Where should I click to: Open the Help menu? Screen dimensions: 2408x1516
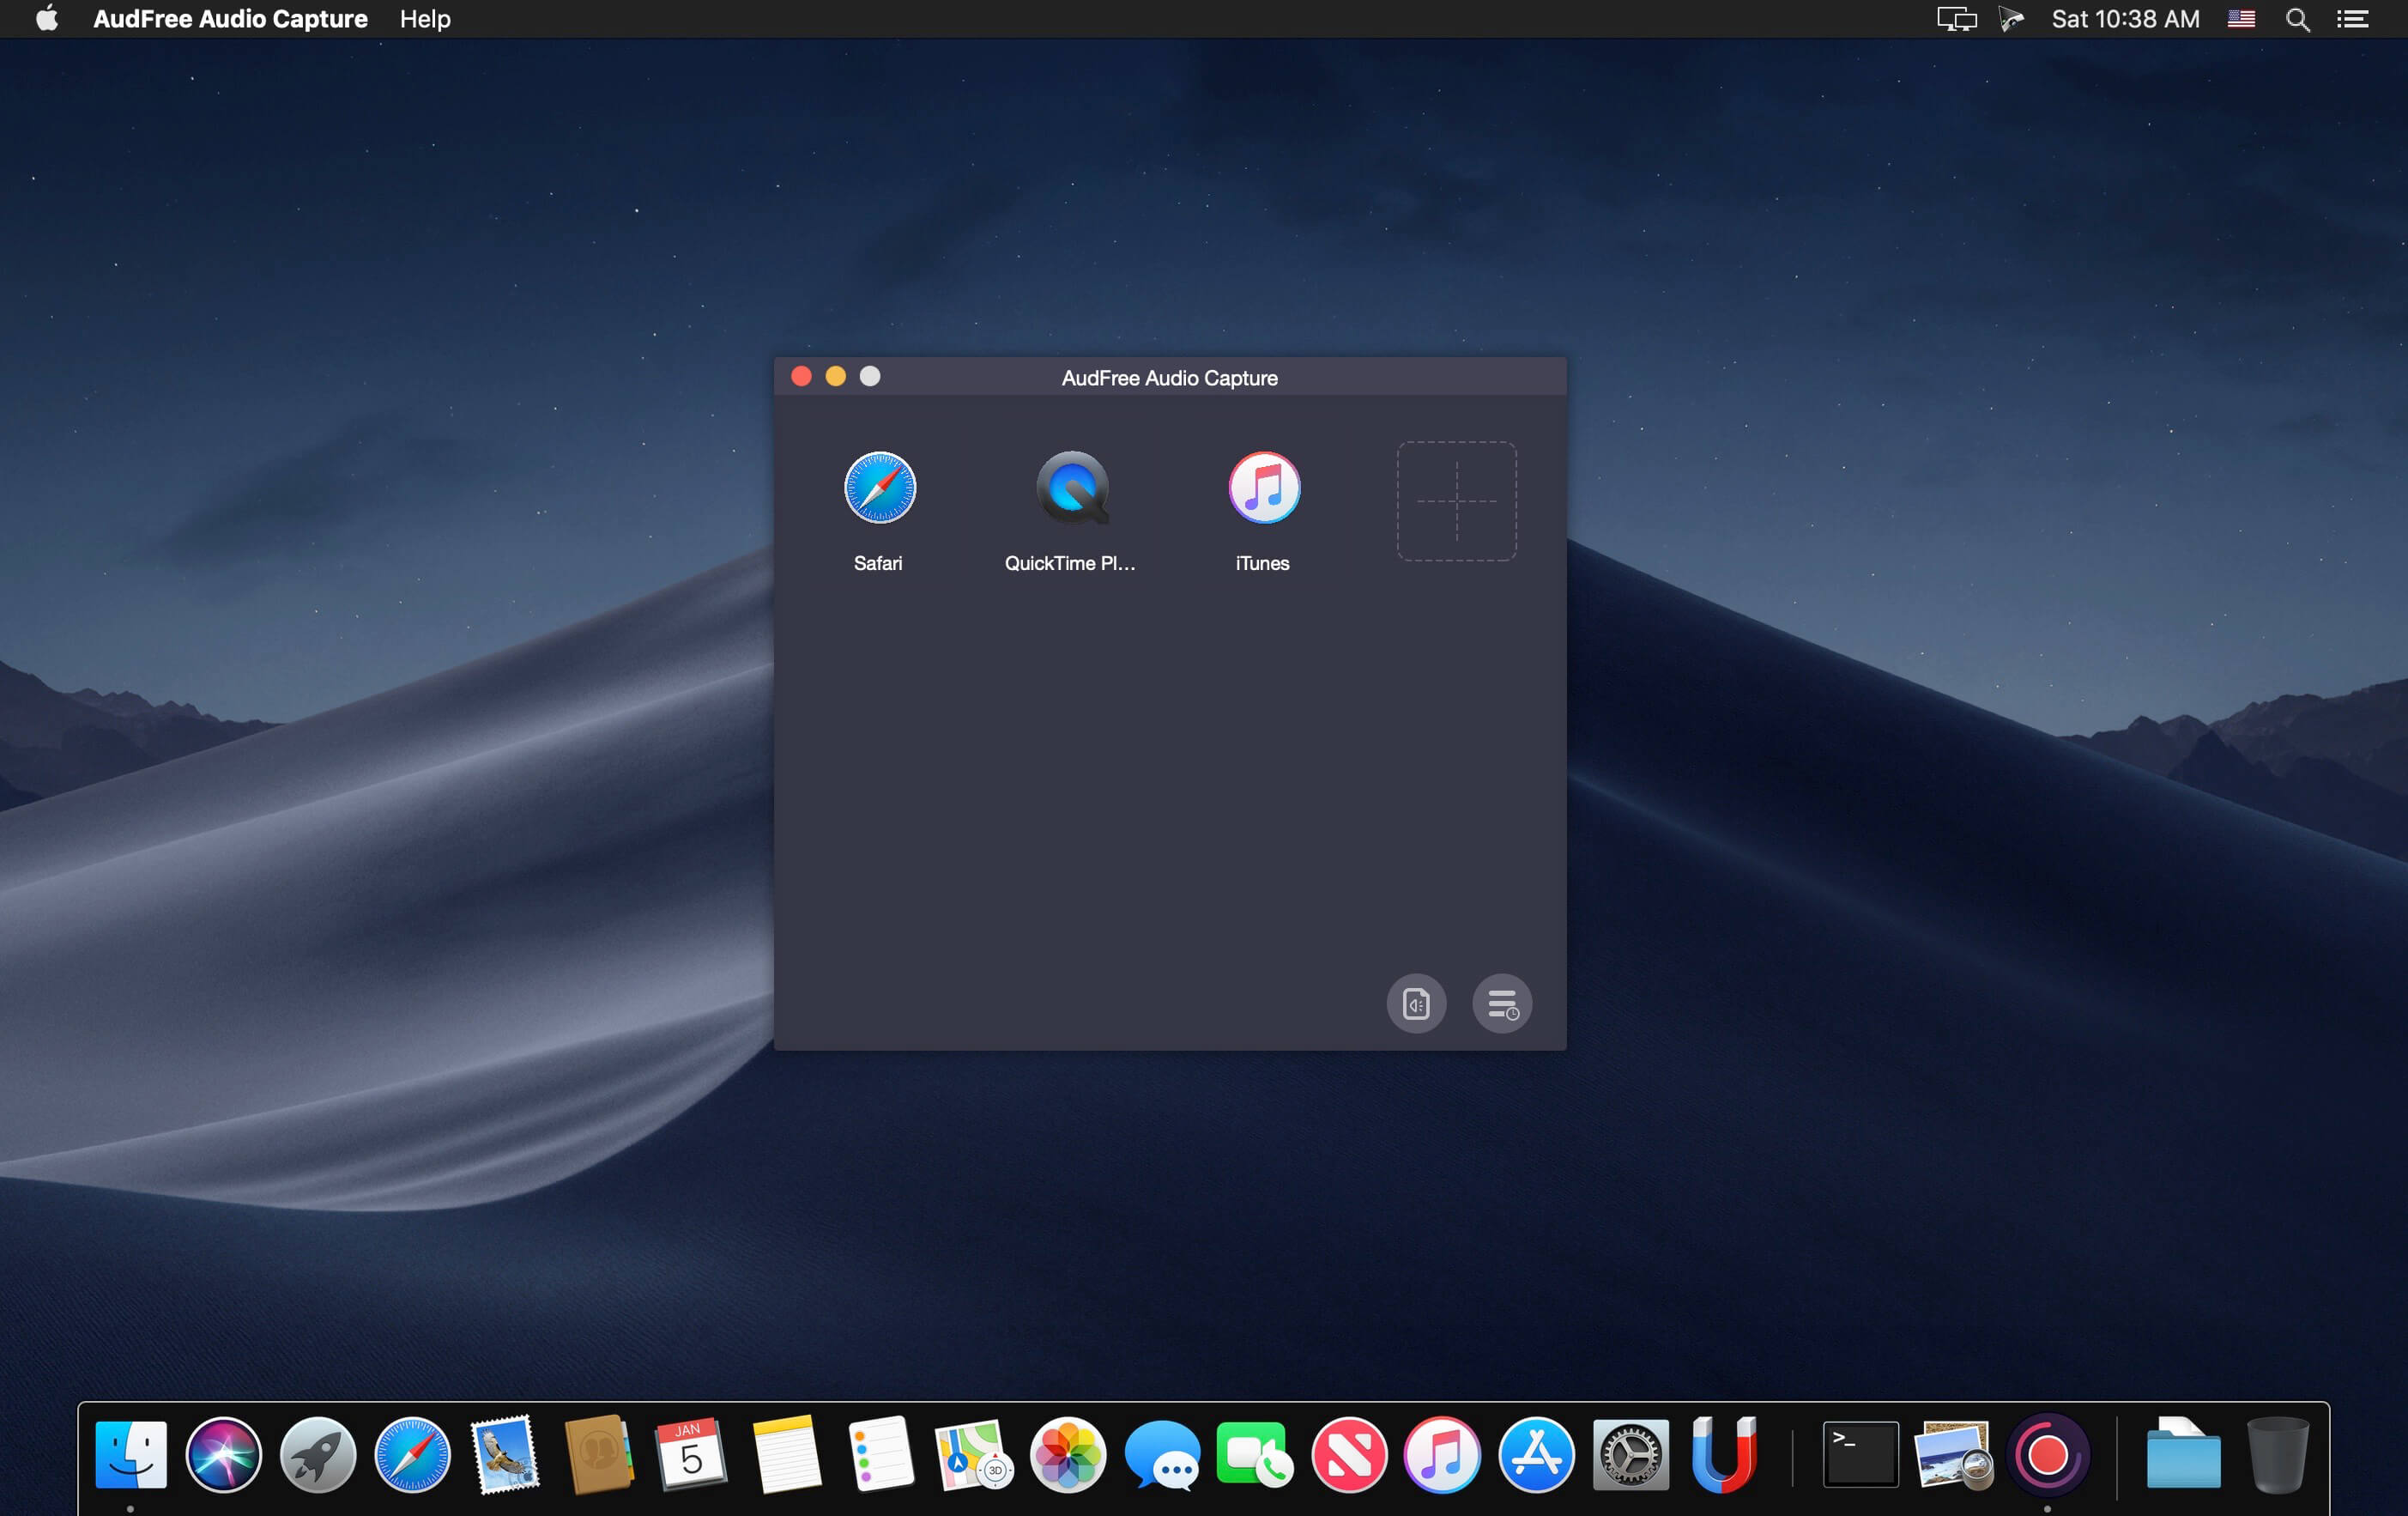[425, 19]
